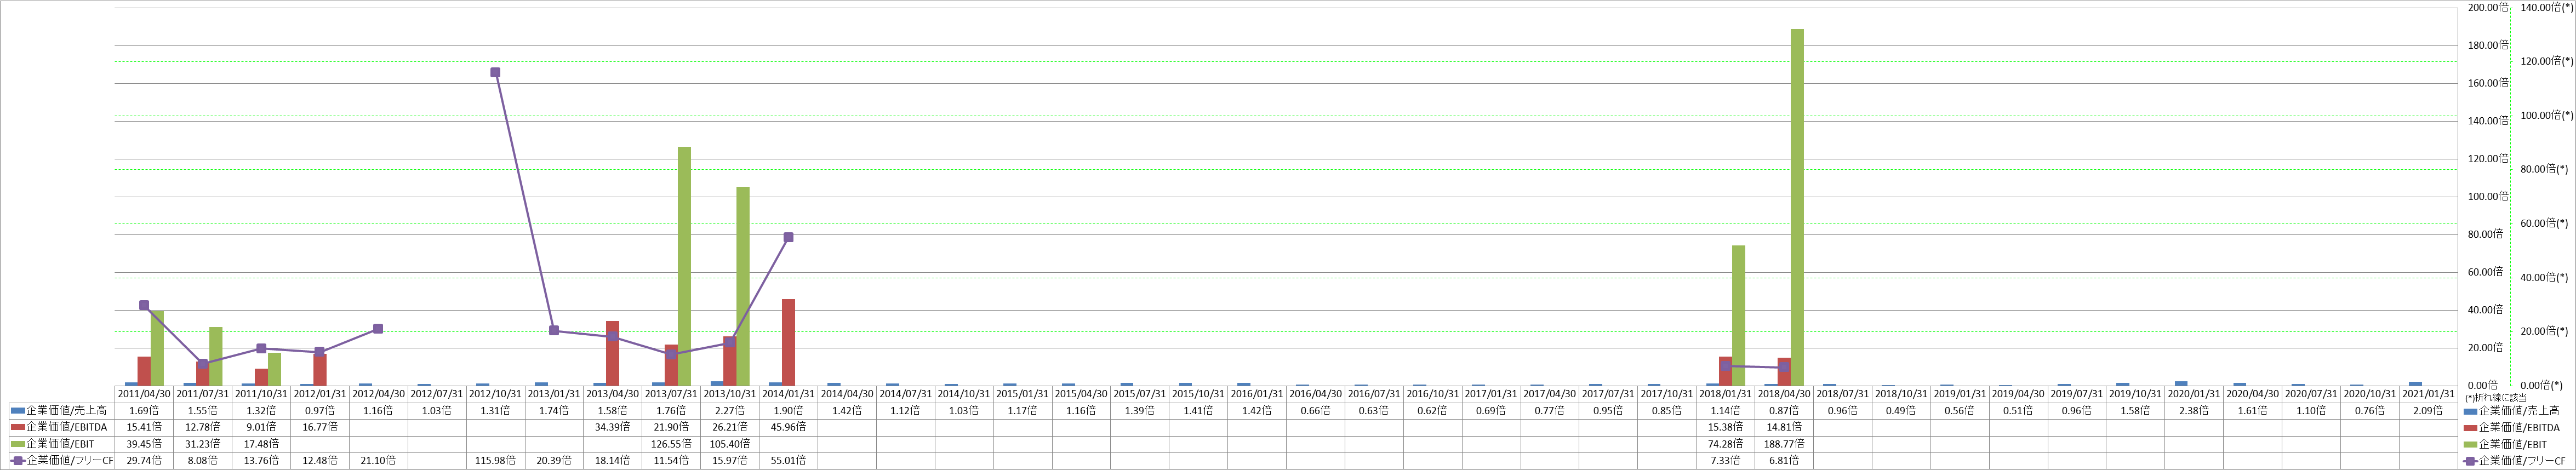Select the 39.45倍 EBIT cell
This screenshot has height=470, width=2576.
pyautogui.click(x=144, y=444)
